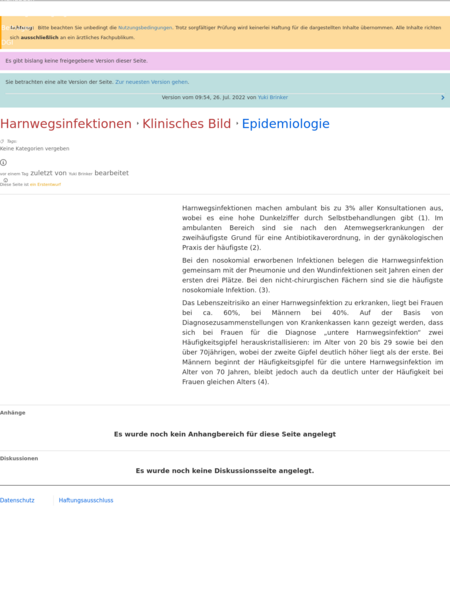Click the 'ausschließlich' bold word in warning
The height and width of the screenshot is (600, 450).
tap(39, 38)
